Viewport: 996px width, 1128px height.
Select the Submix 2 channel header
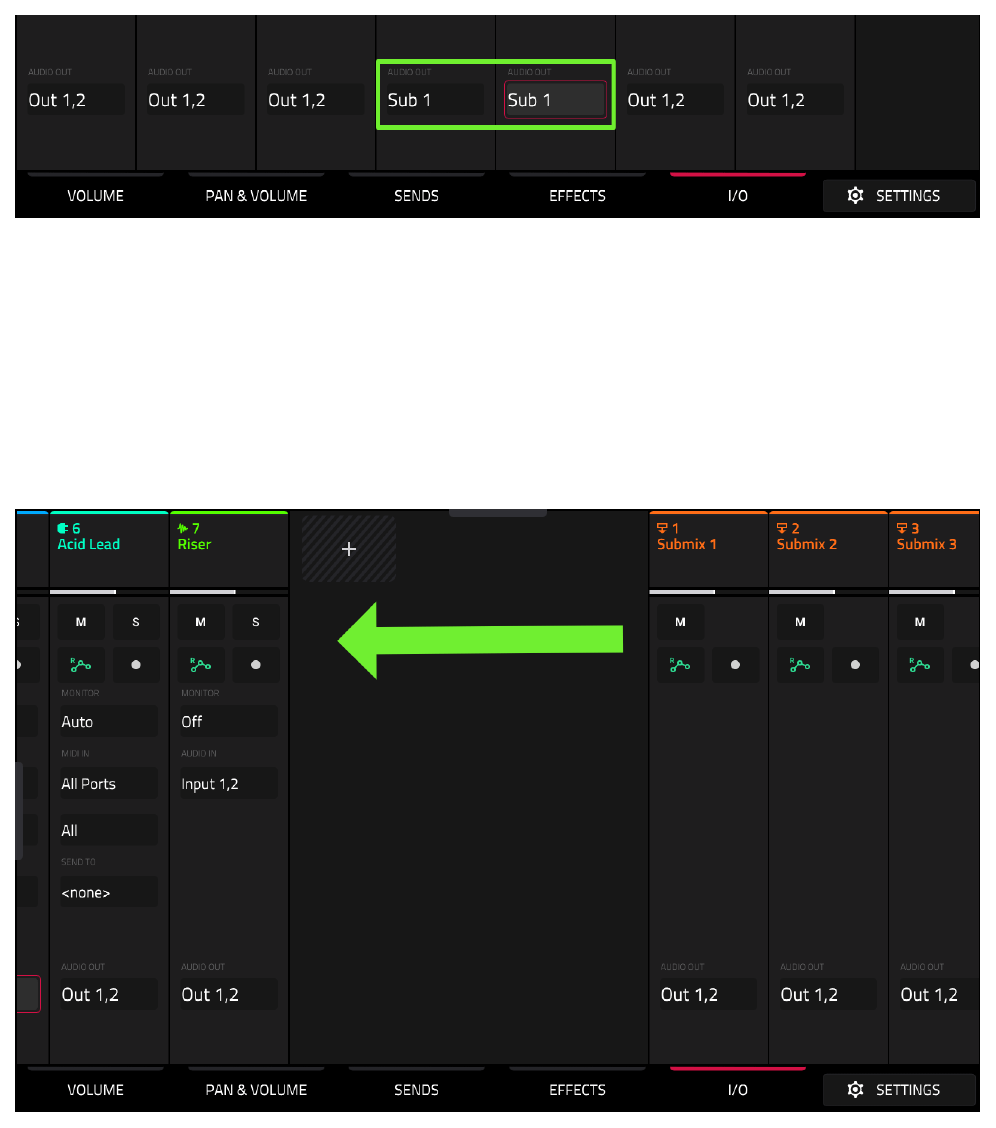pyautogui.click(x=828, y=549)
